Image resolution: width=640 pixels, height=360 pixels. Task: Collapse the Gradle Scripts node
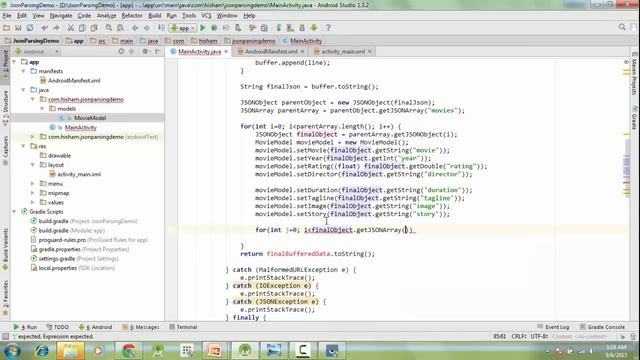[15, 212]
